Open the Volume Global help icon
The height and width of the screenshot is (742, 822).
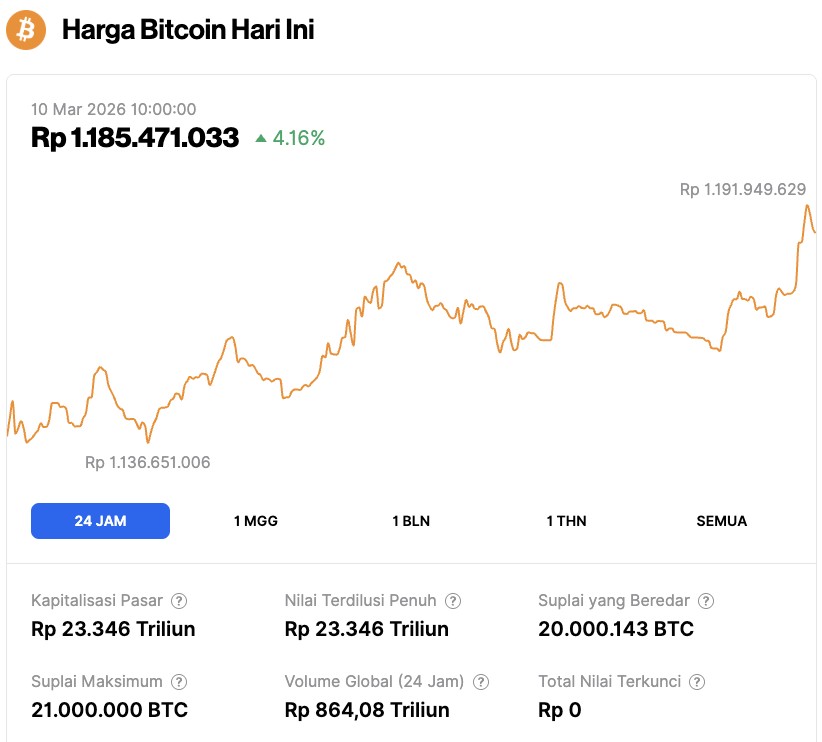pyautogui.click(x=481, y=681)
